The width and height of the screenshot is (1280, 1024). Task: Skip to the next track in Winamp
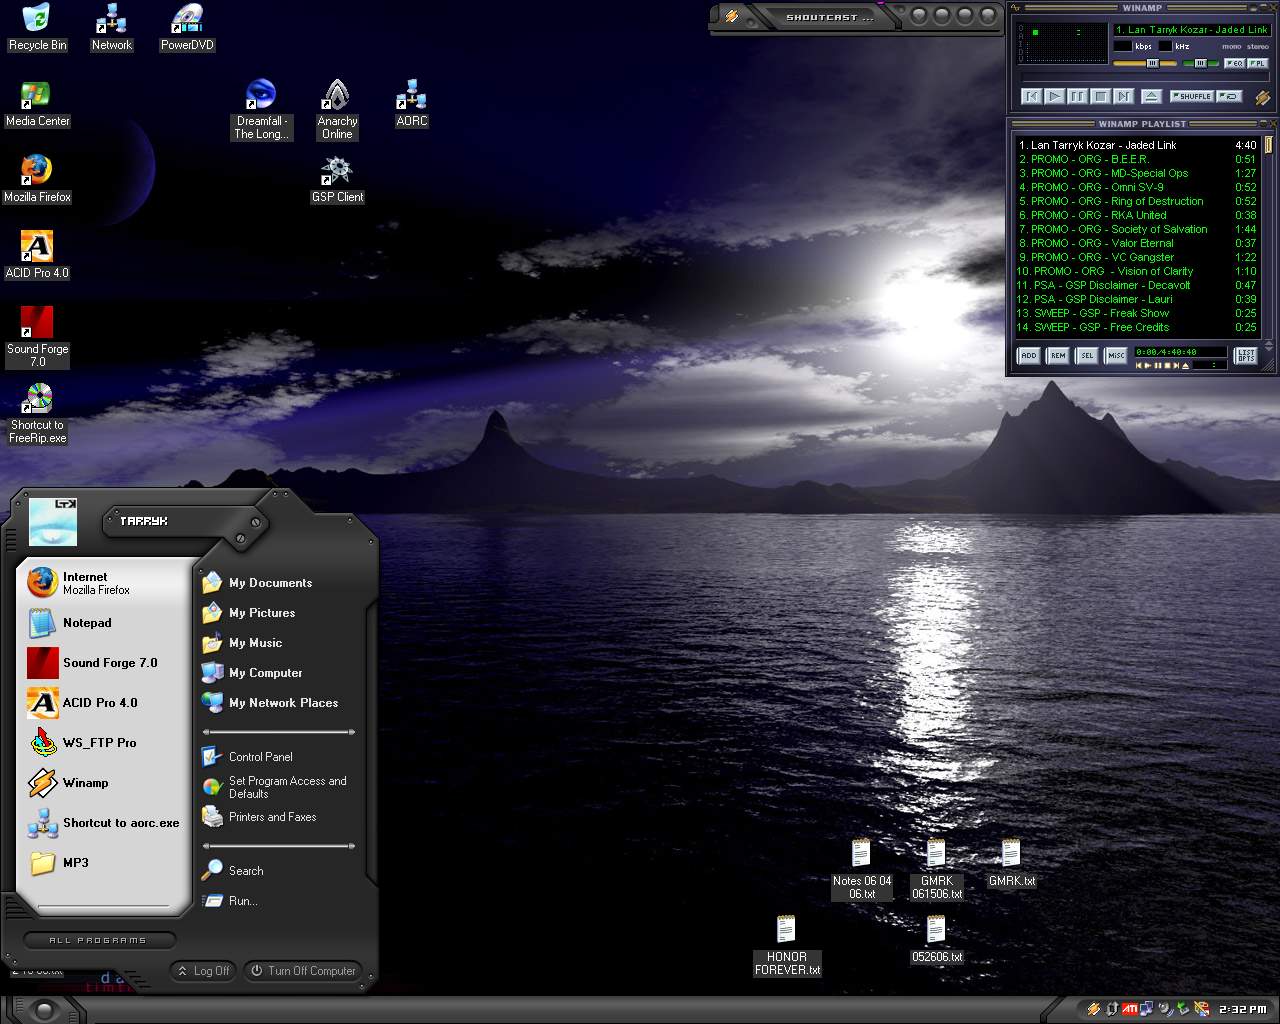tap(1123, 97)
